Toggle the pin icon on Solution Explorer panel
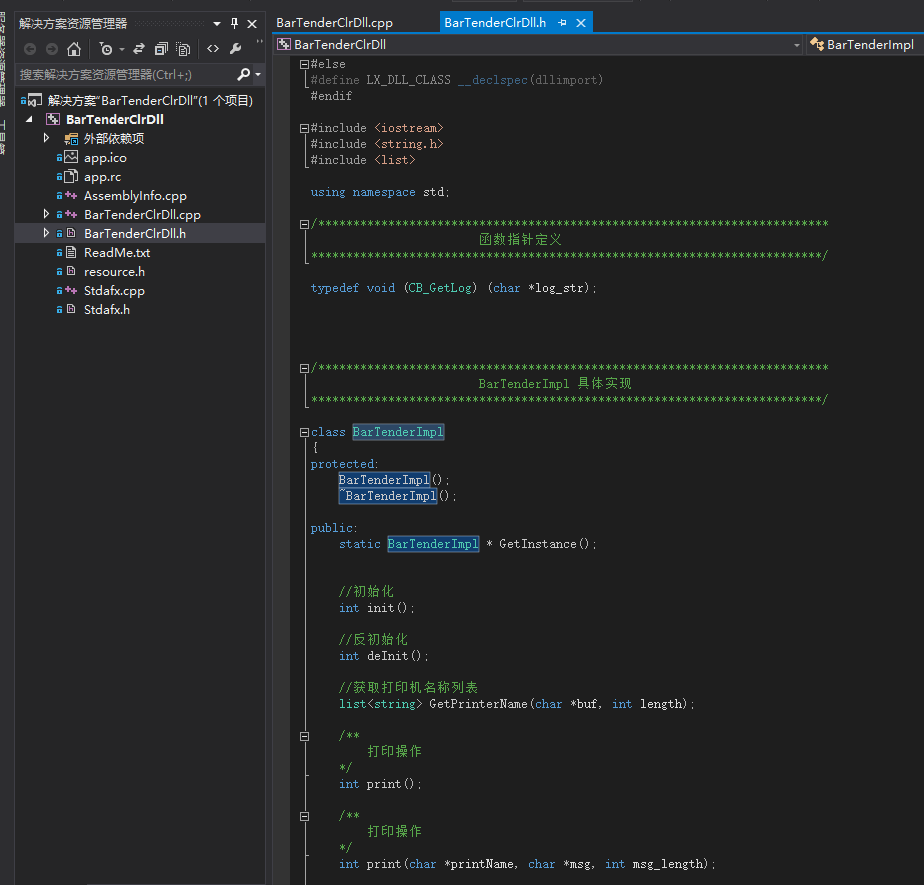The height and width of the screenshot is (885, 924). point(234,23)
